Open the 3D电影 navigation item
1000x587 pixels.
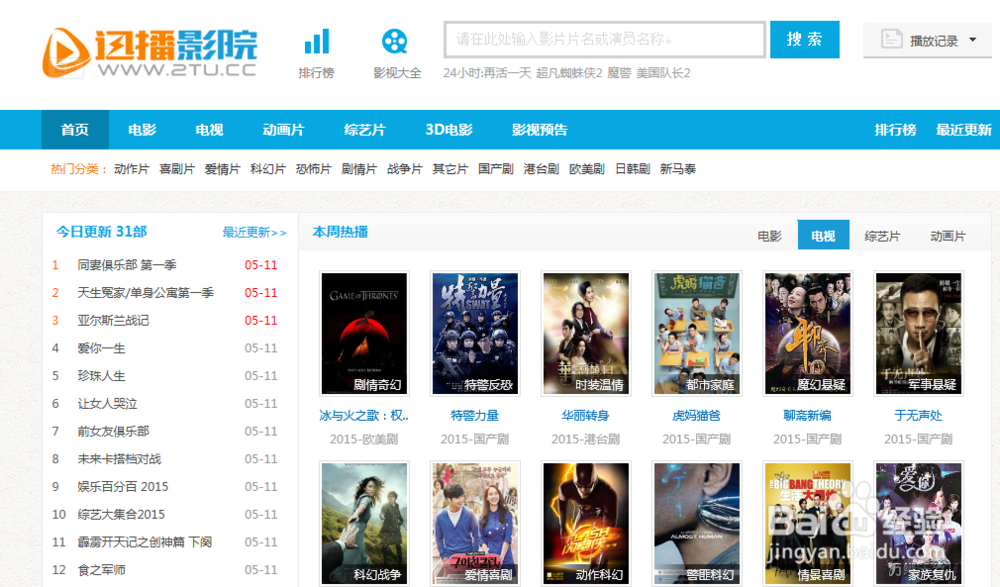coord(449,130)
